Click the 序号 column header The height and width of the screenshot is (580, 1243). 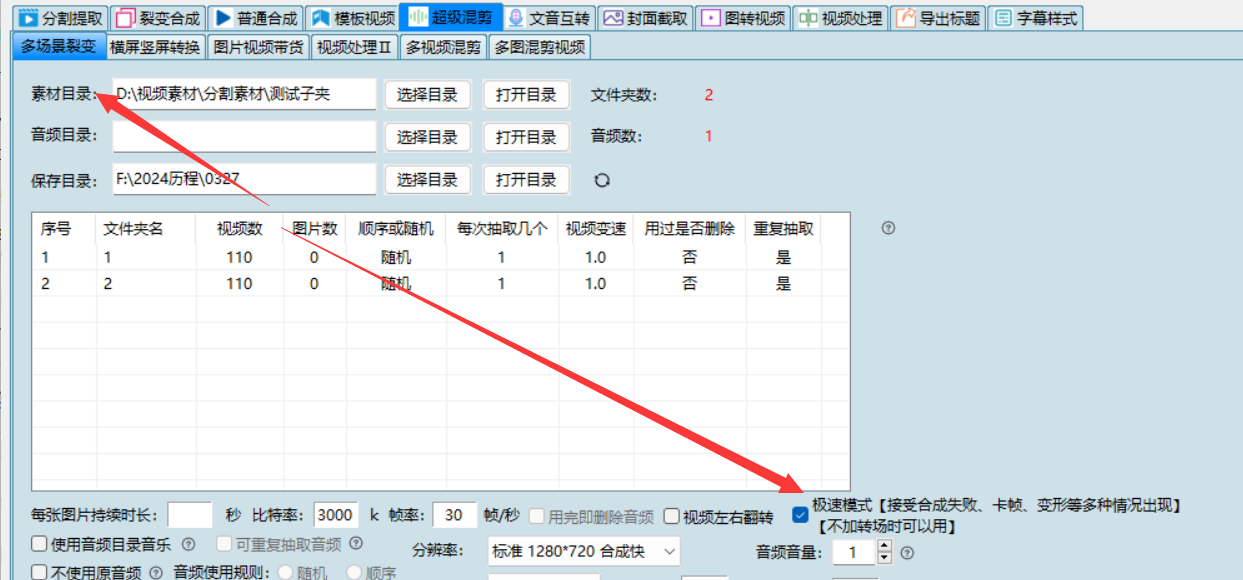point(64,228)
